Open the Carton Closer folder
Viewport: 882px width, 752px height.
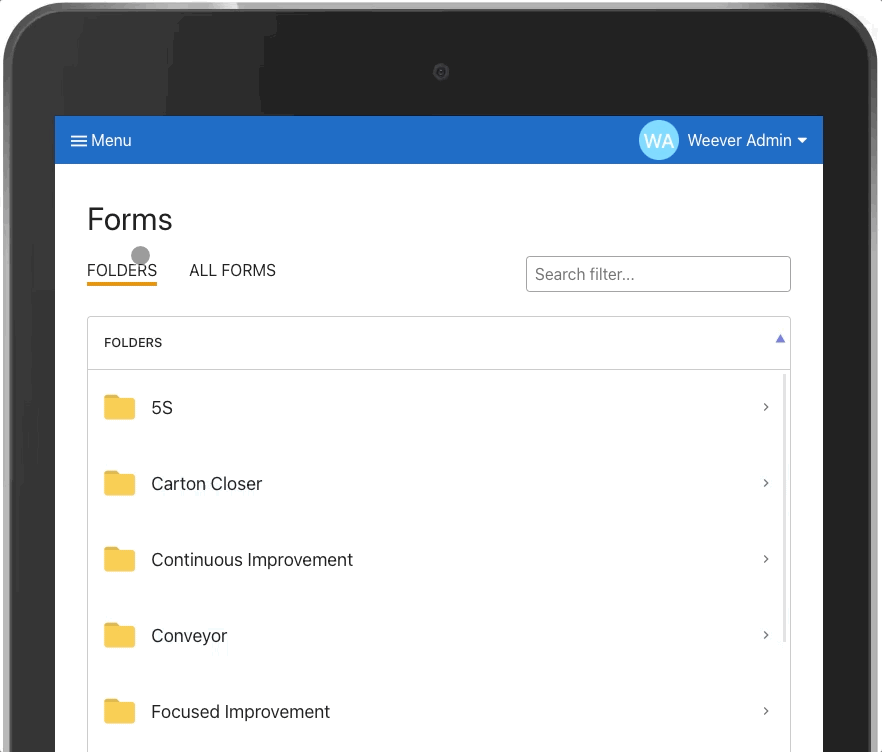point(206,483)
